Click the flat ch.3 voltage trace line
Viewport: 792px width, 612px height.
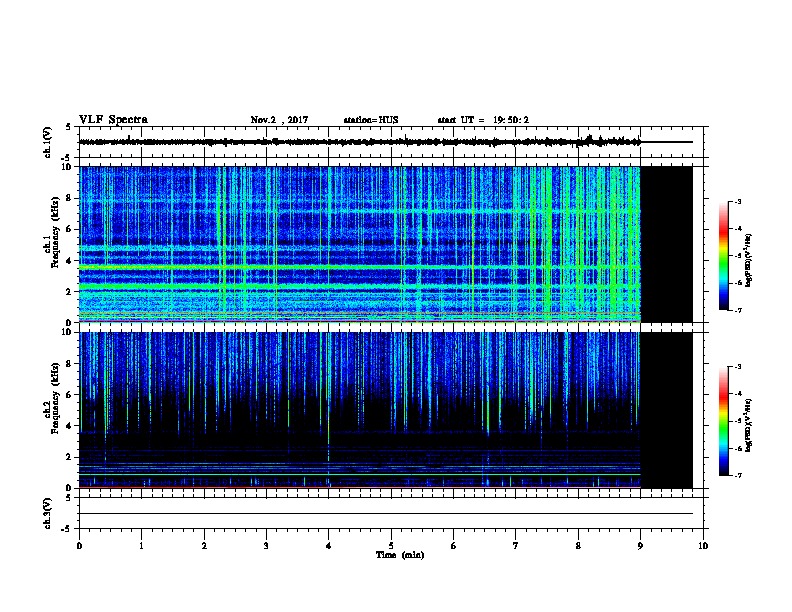tap(386, 514)
